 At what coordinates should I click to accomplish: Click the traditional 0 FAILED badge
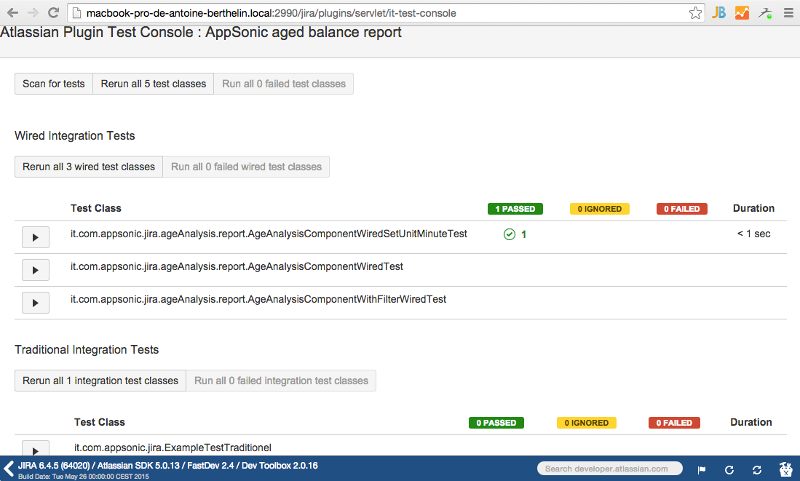coord(674,423)
